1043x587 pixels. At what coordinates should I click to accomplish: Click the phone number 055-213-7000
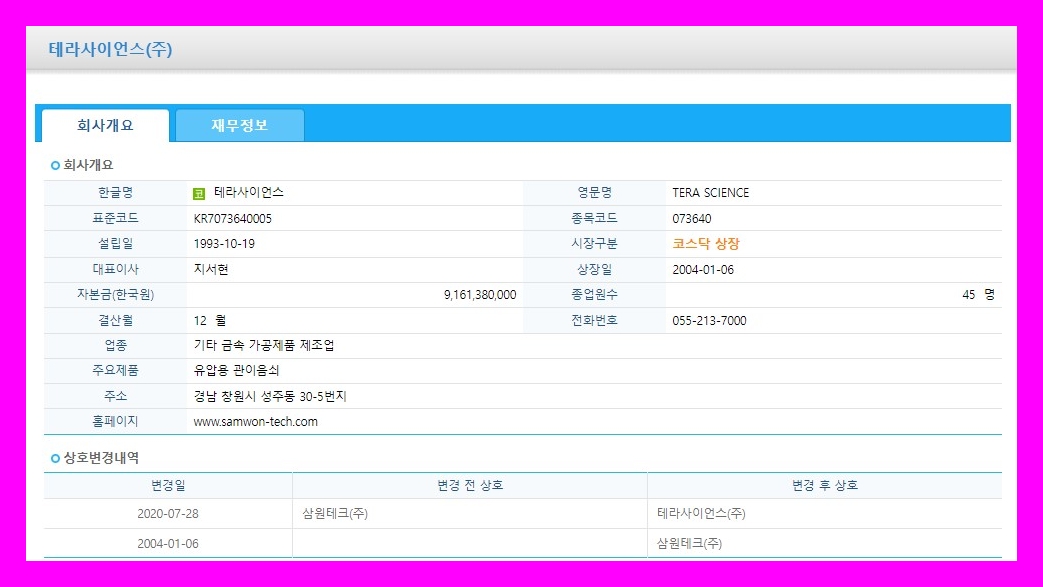coord(709,320)
